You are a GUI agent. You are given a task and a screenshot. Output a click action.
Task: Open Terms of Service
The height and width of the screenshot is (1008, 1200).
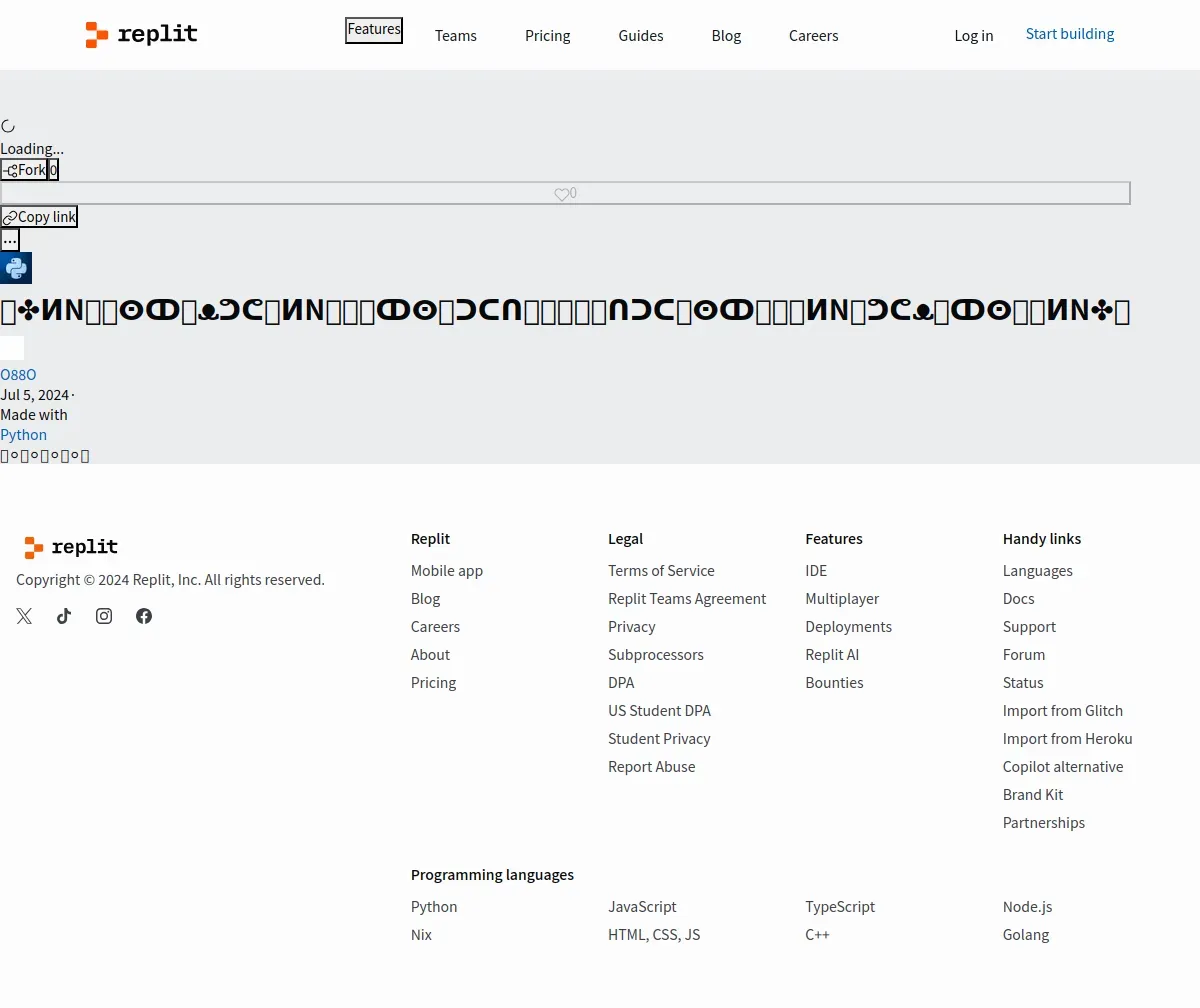[662, 571]
